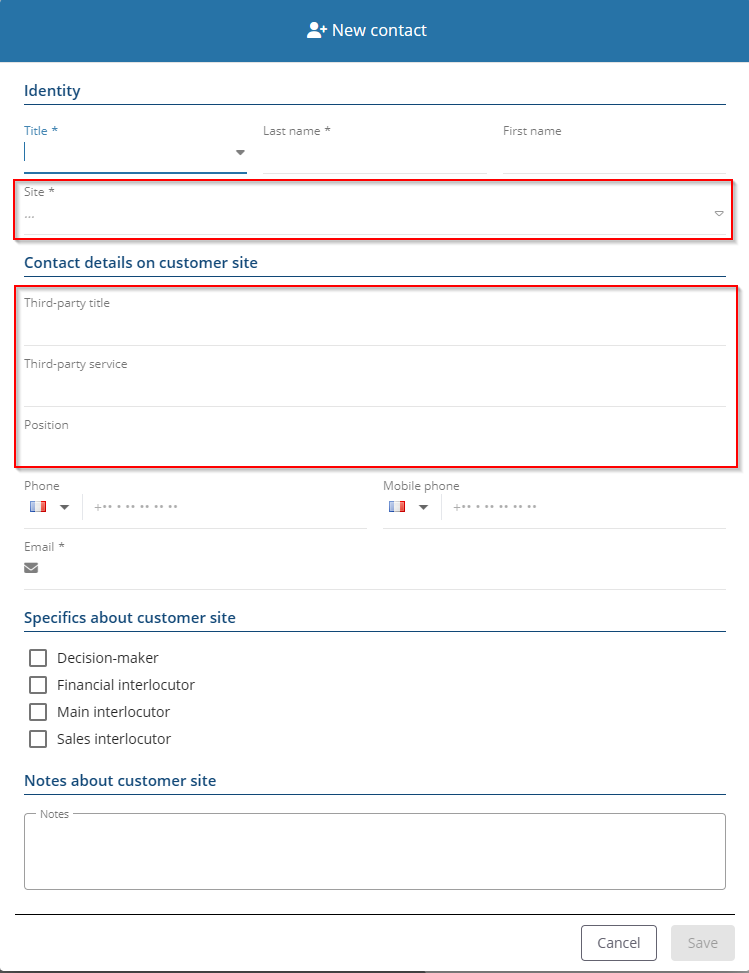Toggle the Main interlocutor checkbox

pyautogui.click(x=38, y=712)
